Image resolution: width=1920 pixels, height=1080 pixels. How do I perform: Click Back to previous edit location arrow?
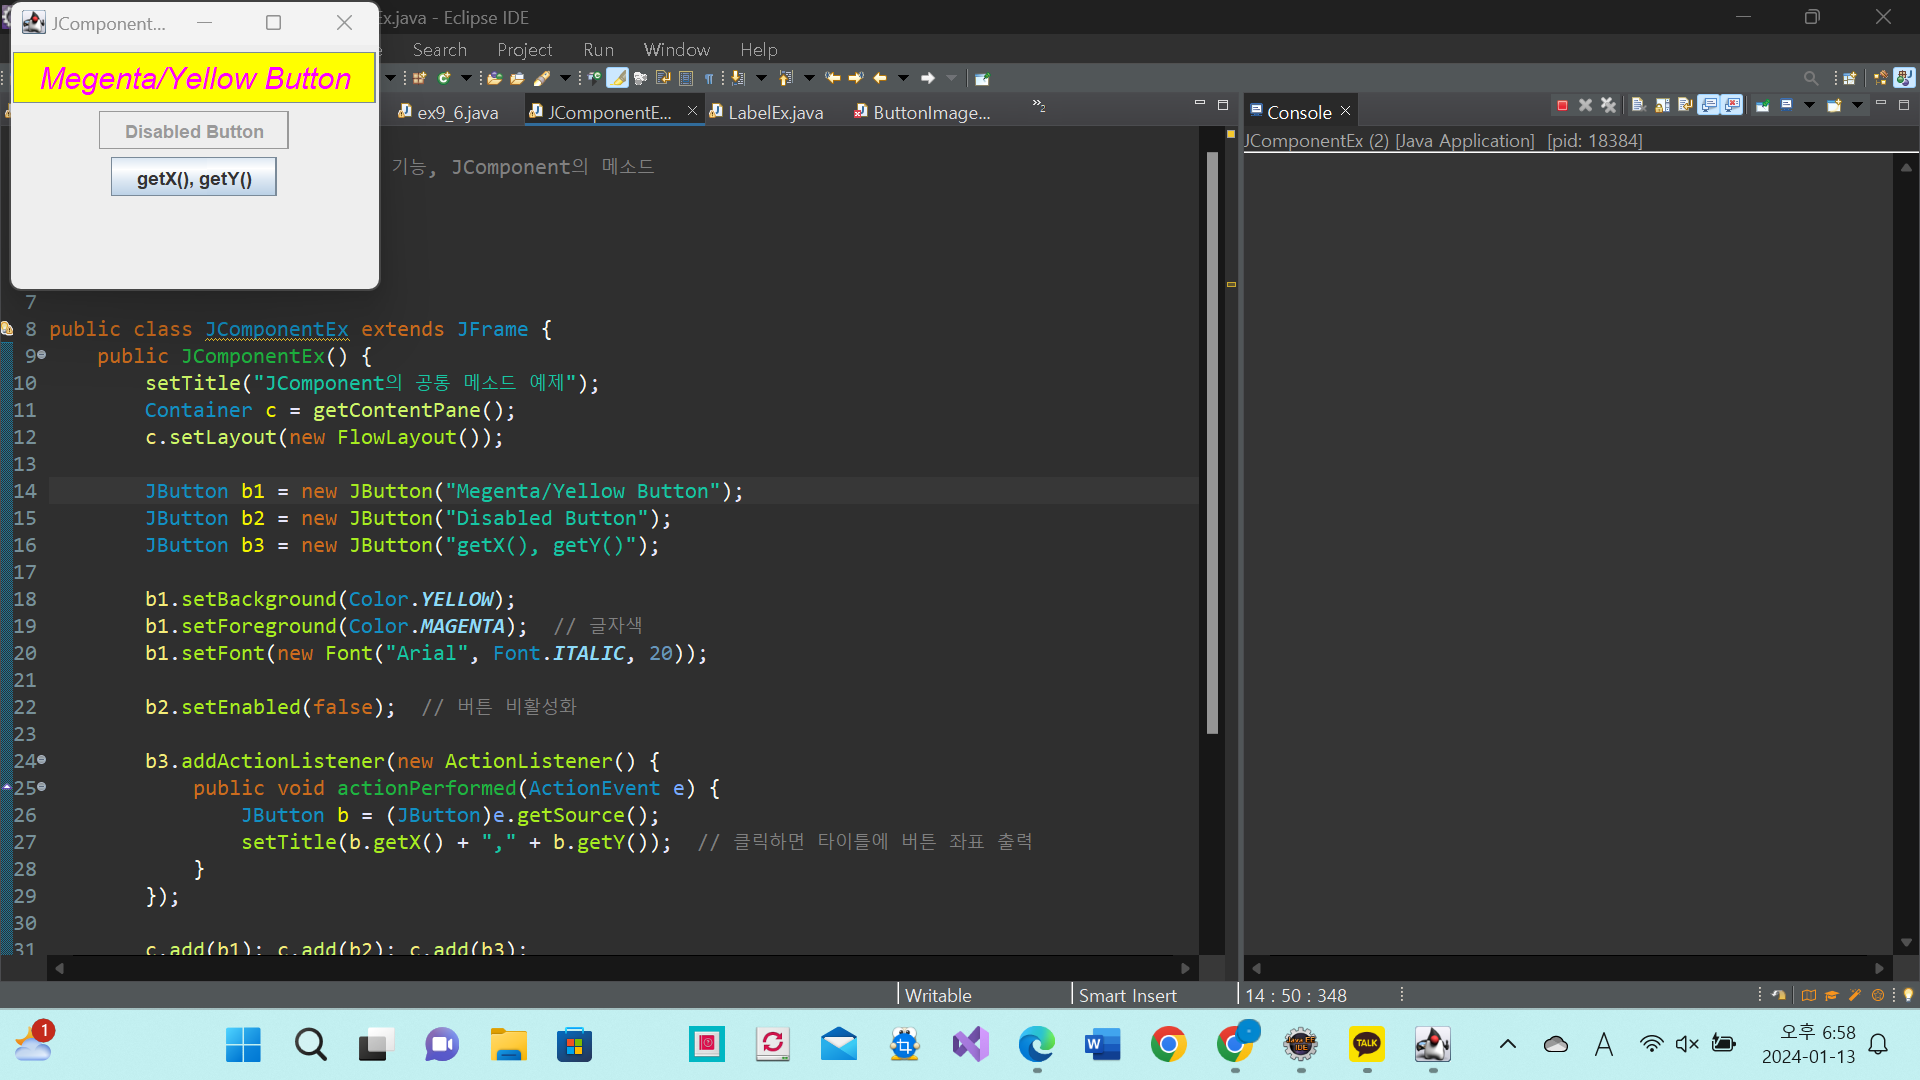pos(832,78)
